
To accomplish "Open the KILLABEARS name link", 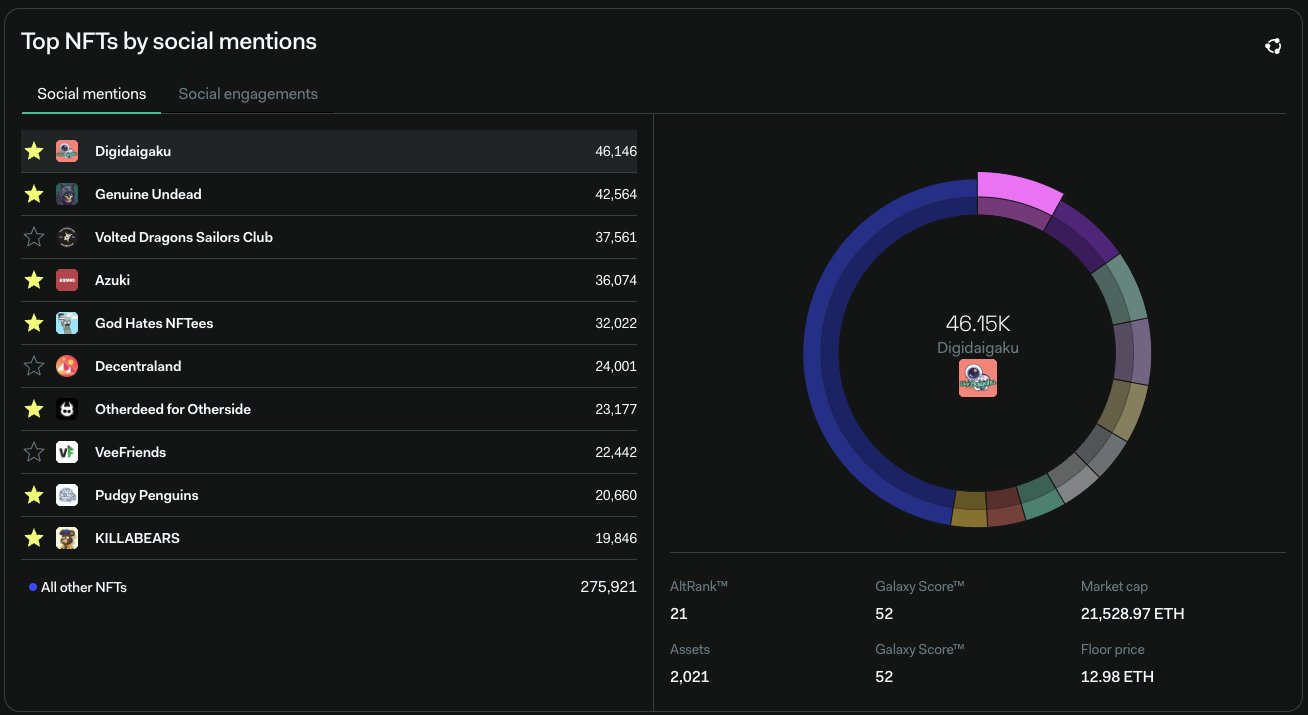I will pyautogui.click(x=137, y=538).
